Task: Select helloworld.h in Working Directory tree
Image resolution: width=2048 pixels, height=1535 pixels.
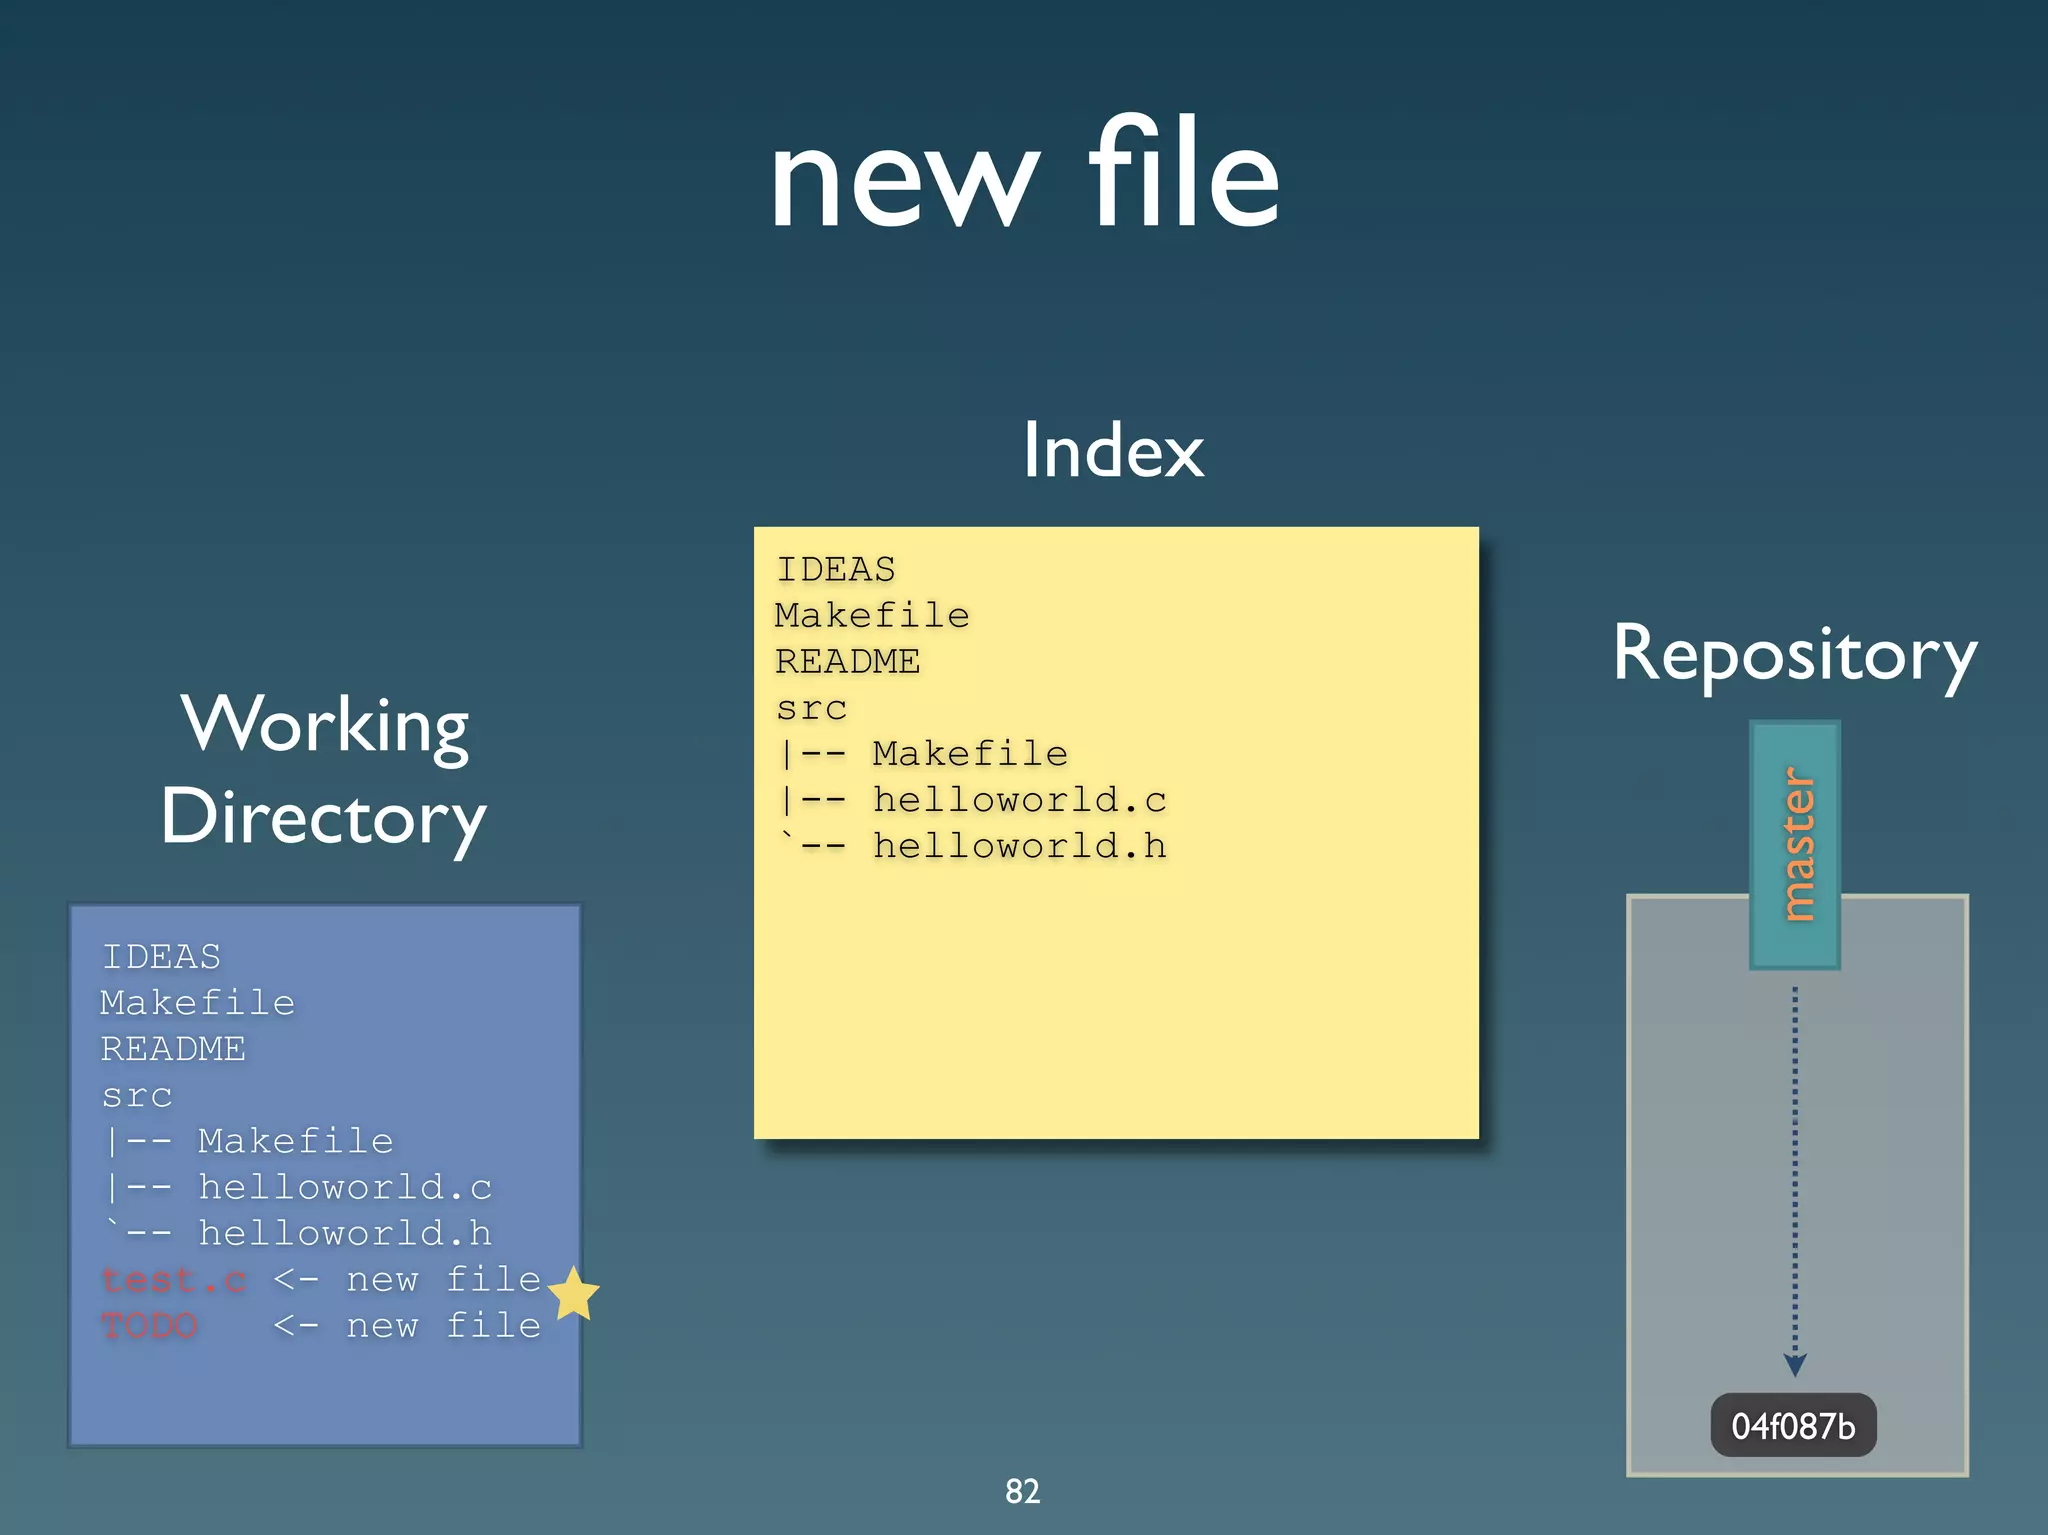Action: click(x=345, y=1234)
